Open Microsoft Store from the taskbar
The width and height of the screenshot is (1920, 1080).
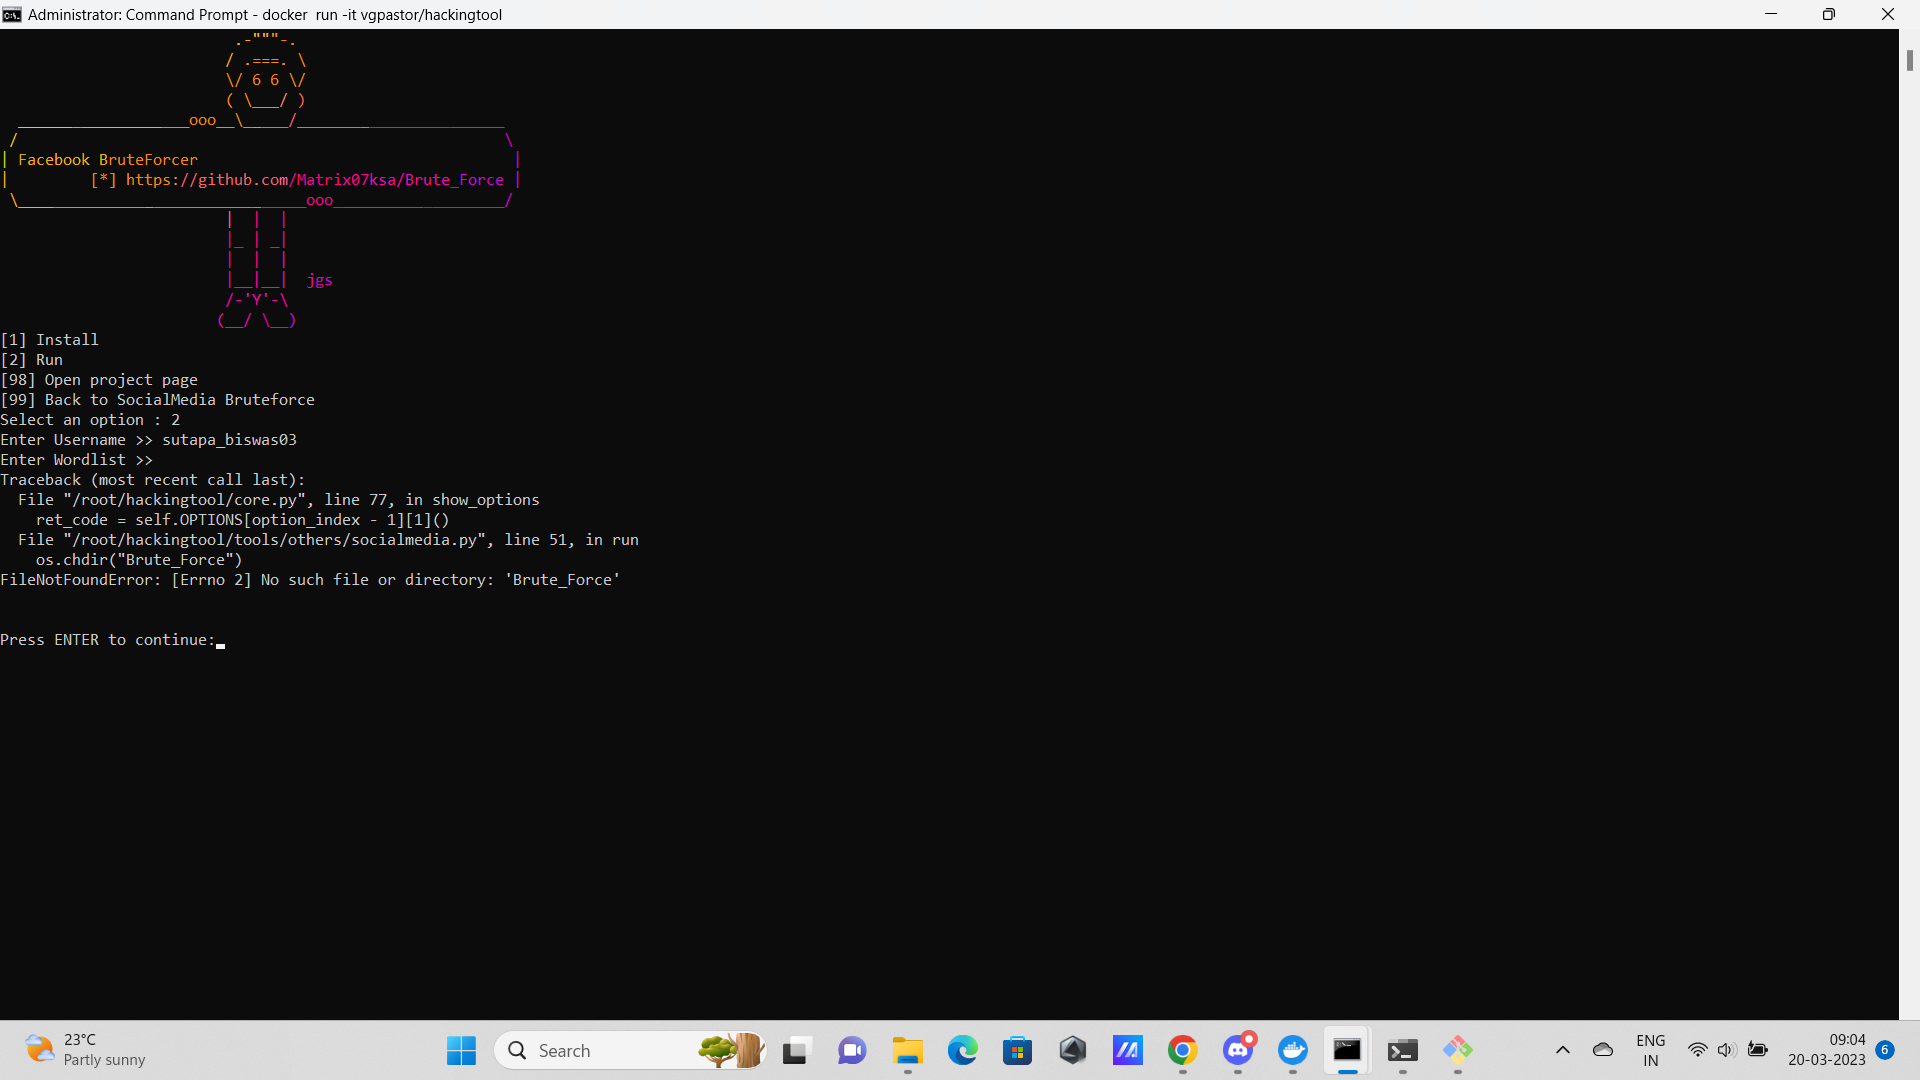pyautogui.click(x=1018, y=1050)
